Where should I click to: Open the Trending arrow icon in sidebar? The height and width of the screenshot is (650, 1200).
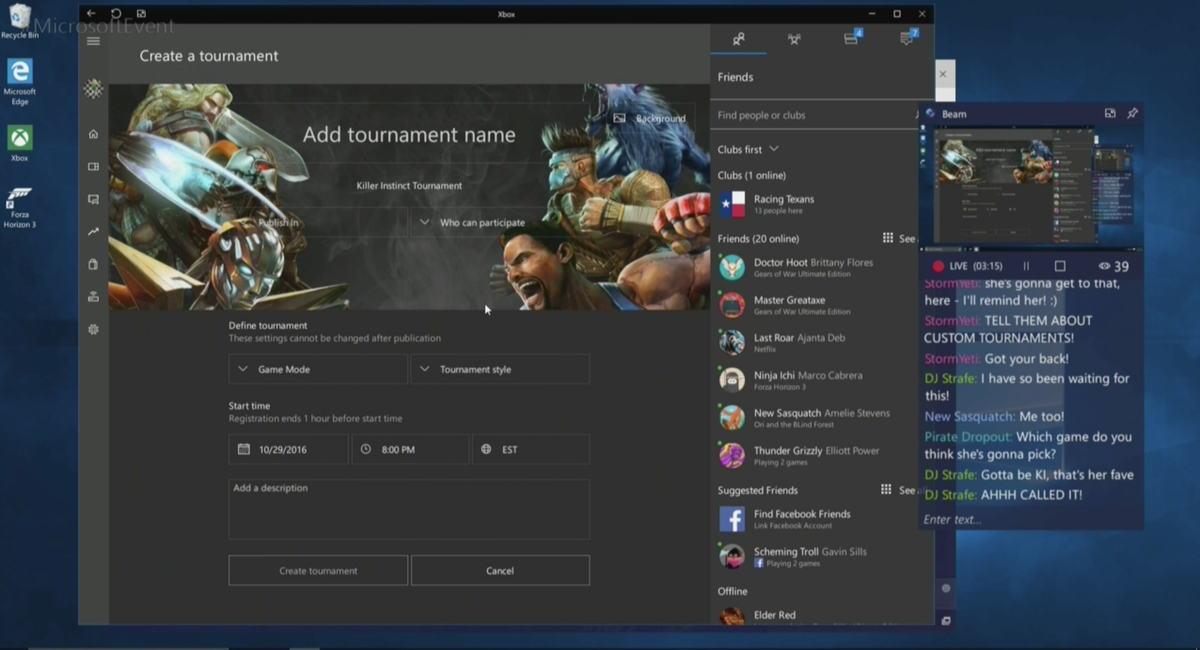pyautogui.click(x=93, y=232)
